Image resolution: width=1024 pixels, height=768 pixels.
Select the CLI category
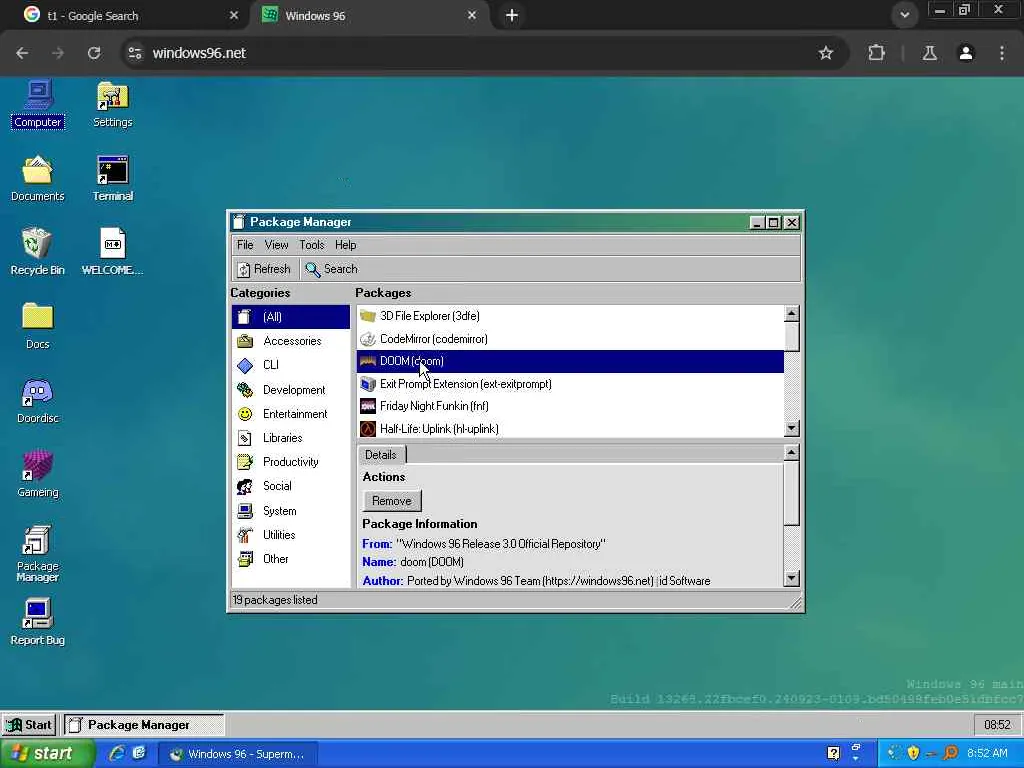(291, 365)
